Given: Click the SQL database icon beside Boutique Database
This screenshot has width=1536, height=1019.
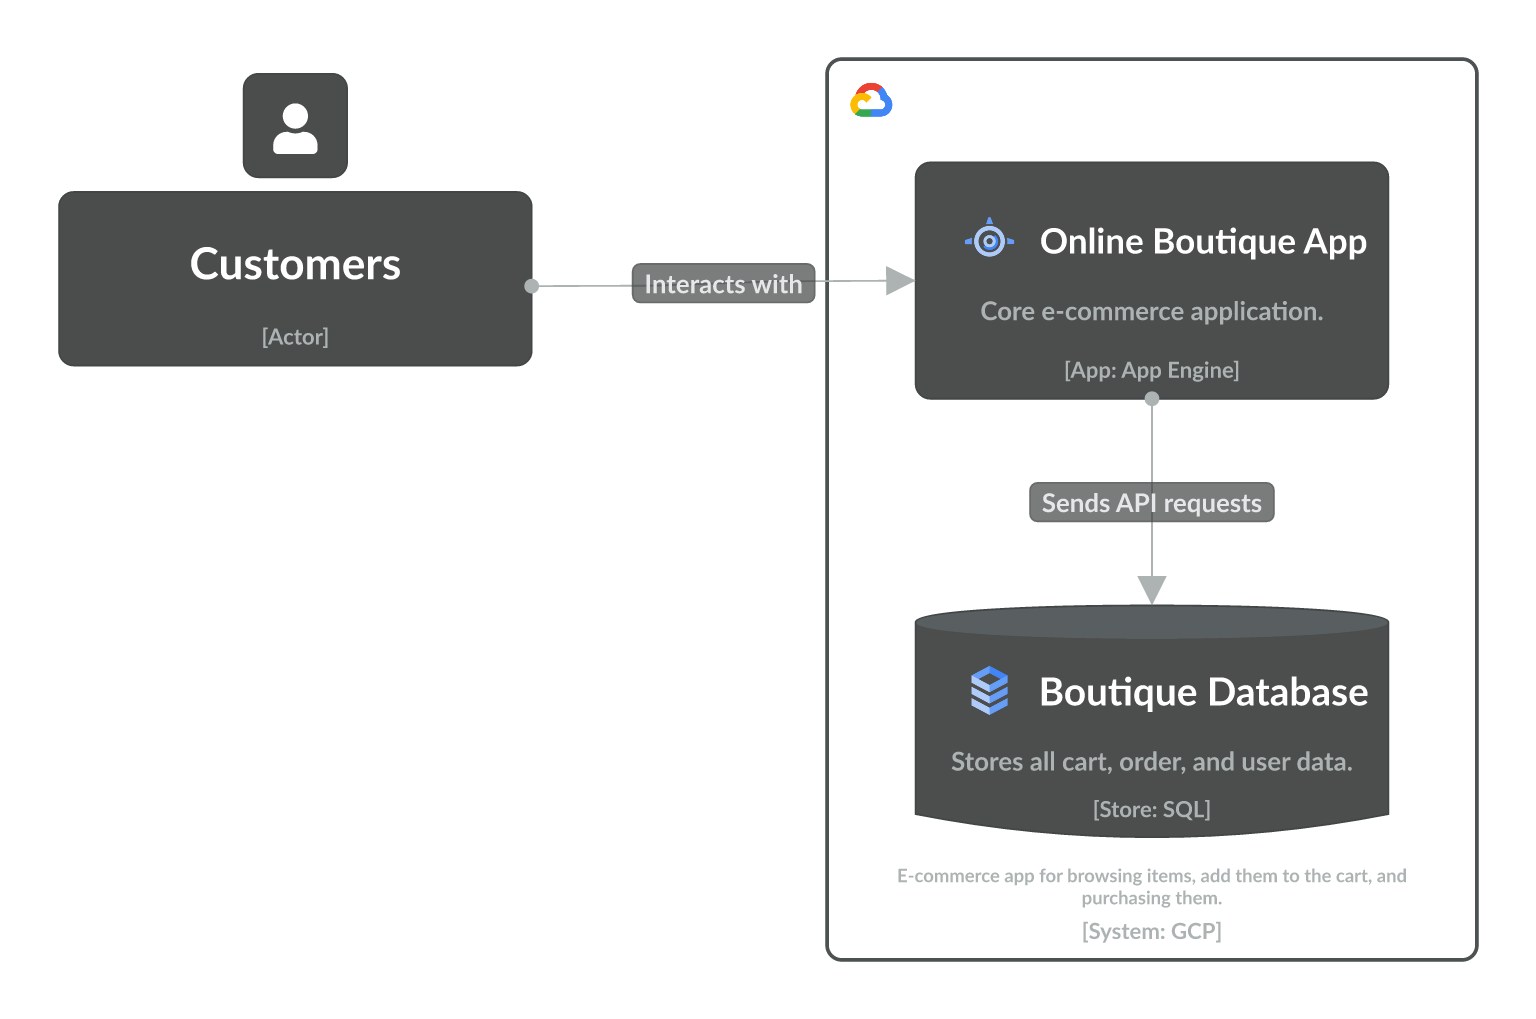Looking at the screenshot, I should click(989, 691).
